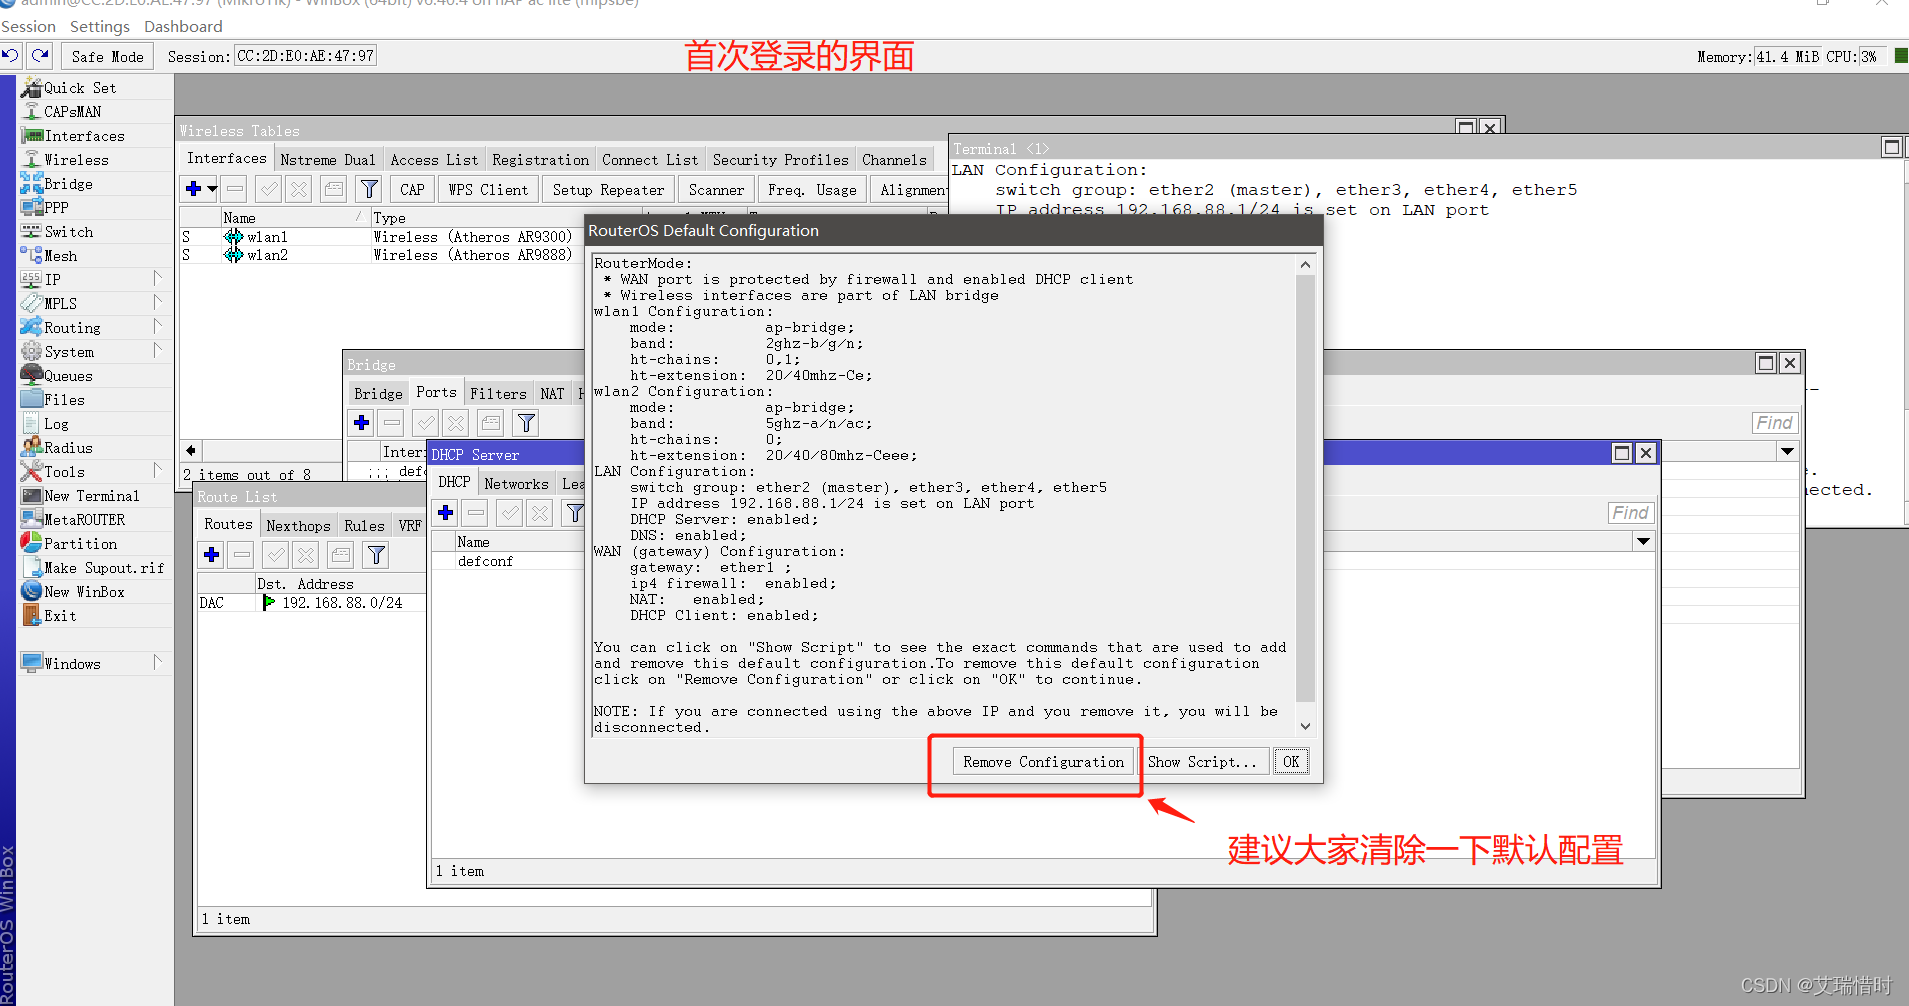
Task: Click WPS Client button
Action: [488, 189]
